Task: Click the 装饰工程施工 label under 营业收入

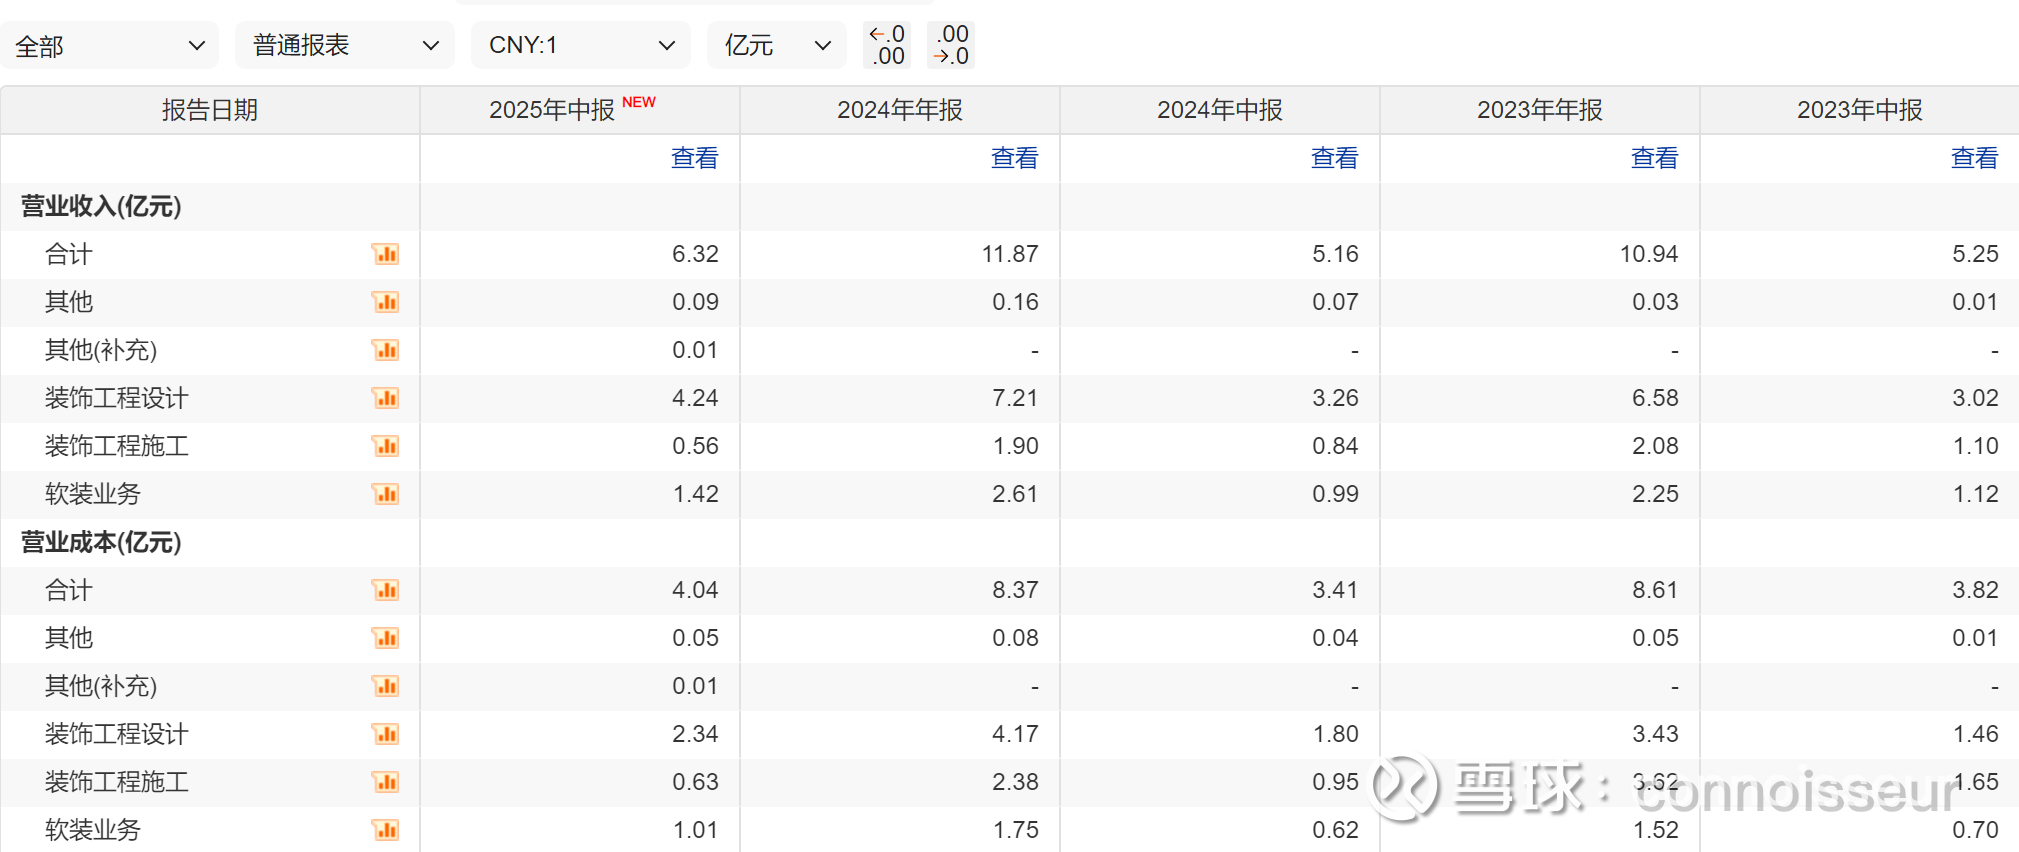Action: click(x=116, y=446)
